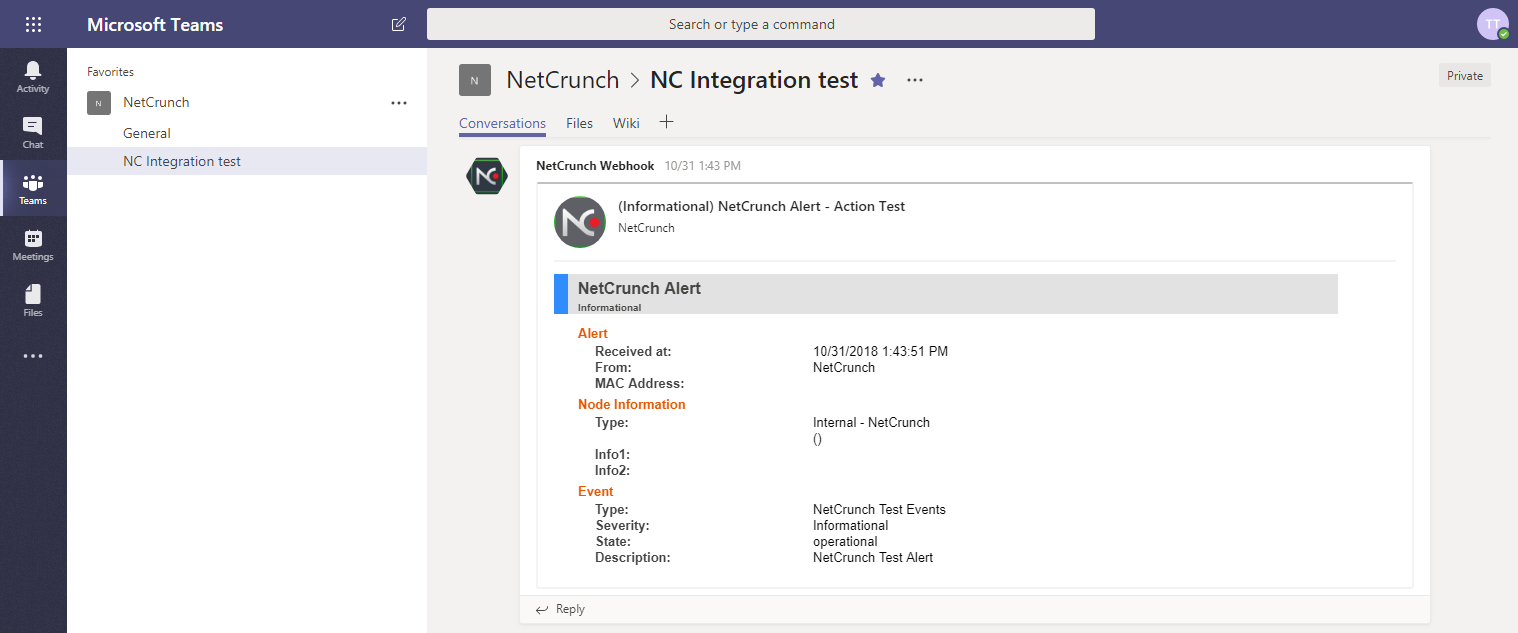
Task: Click the Node Information section heading
Action: [631, 404]
